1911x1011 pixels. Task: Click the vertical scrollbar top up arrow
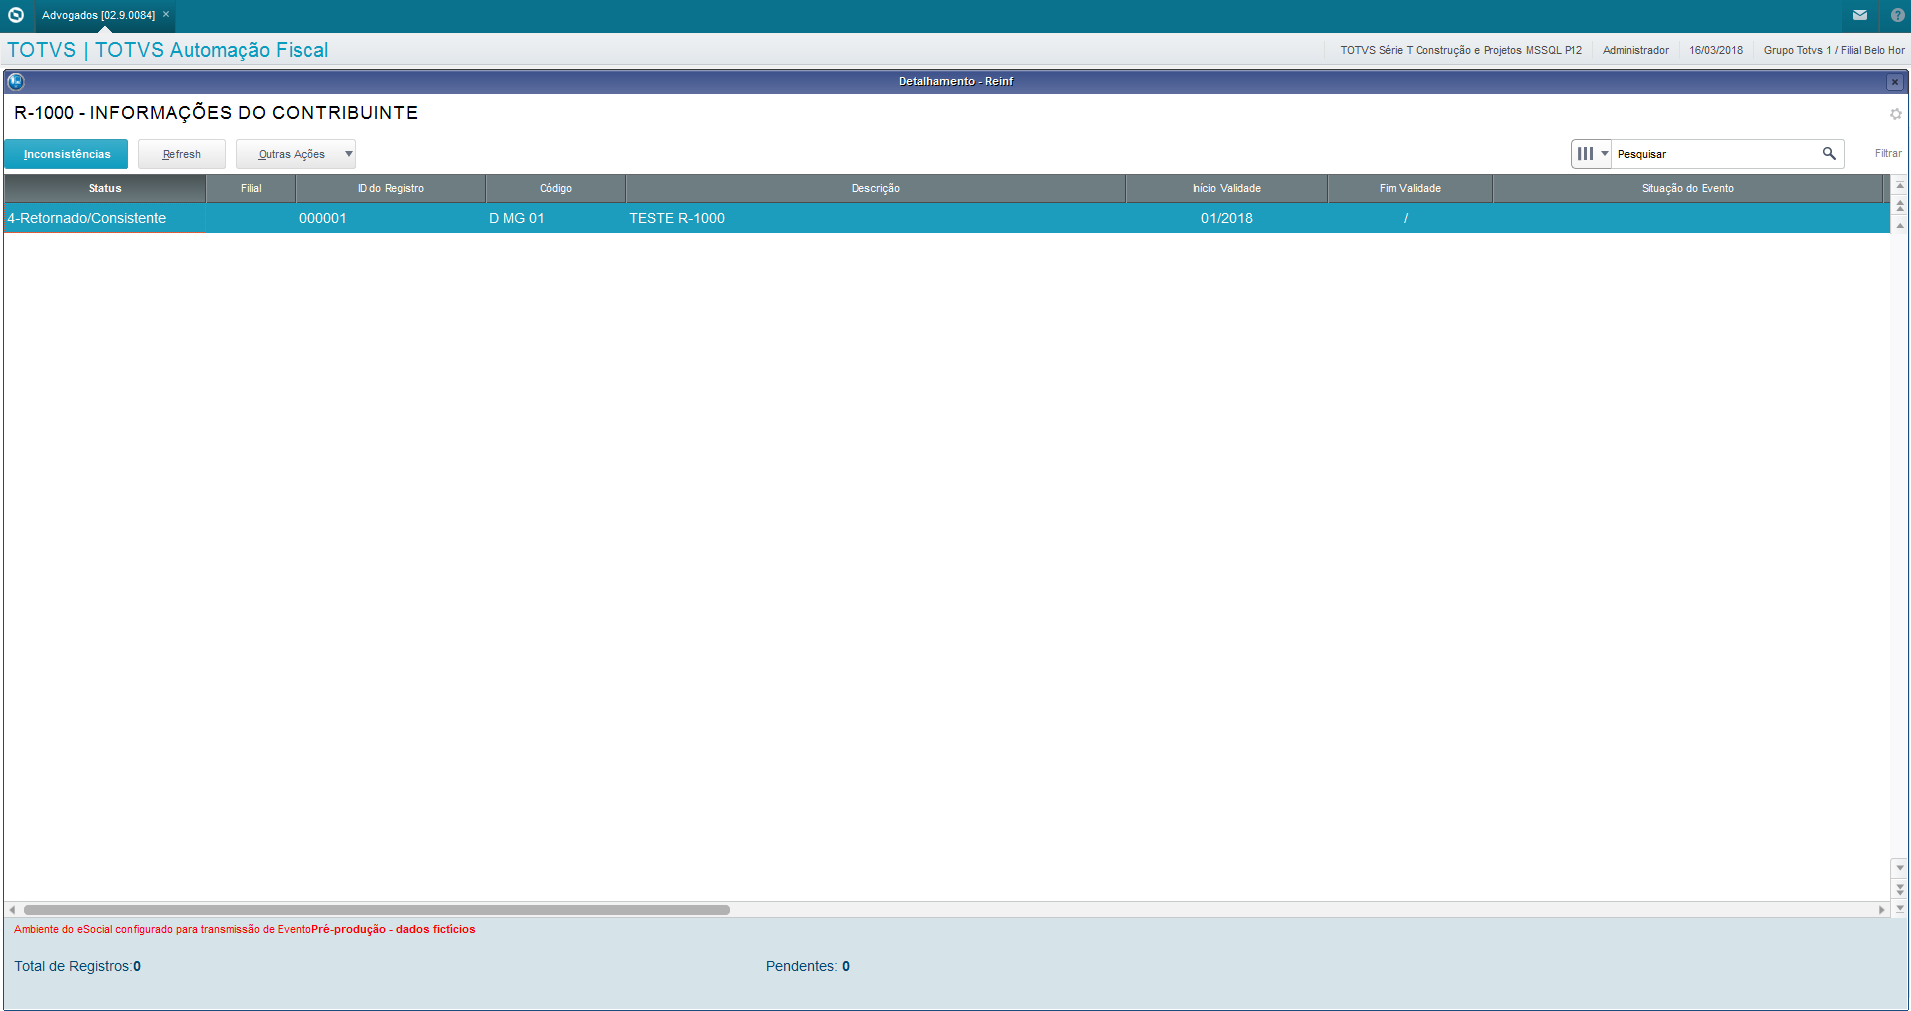[x=1900, y=185]
